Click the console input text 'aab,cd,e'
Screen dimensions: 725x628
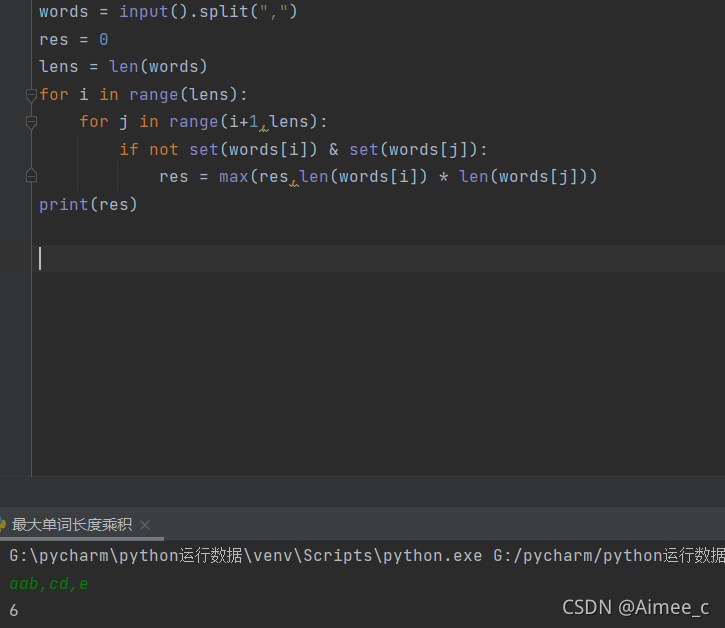(49, 584)
